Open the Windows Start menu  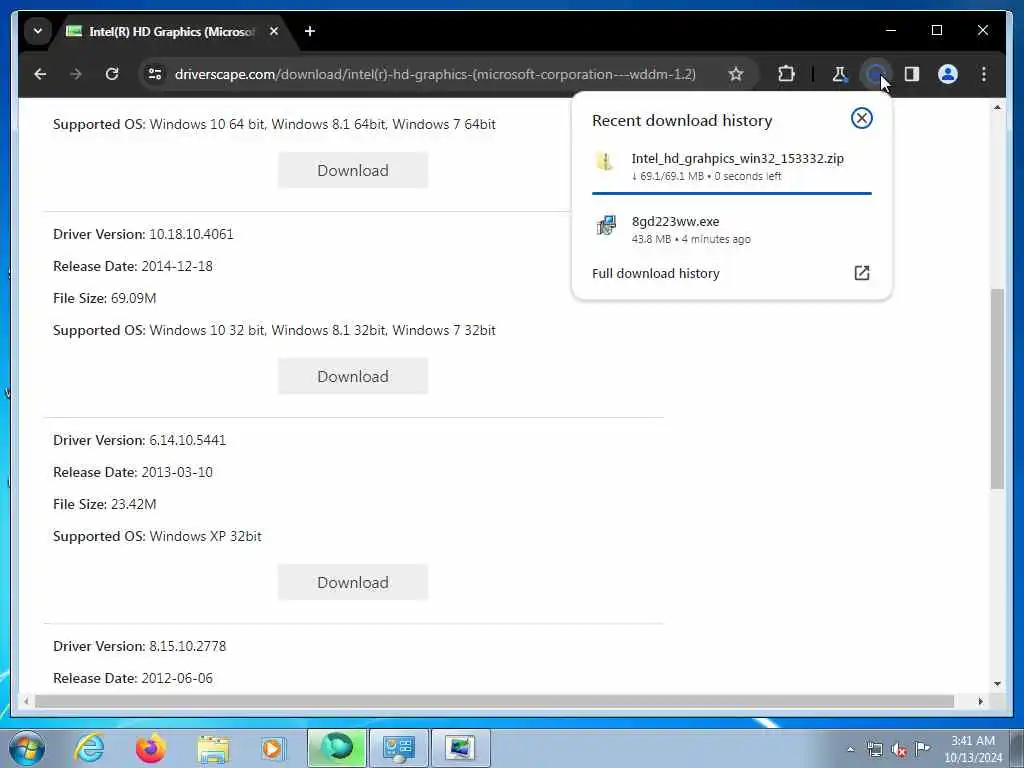click(27, 748)
